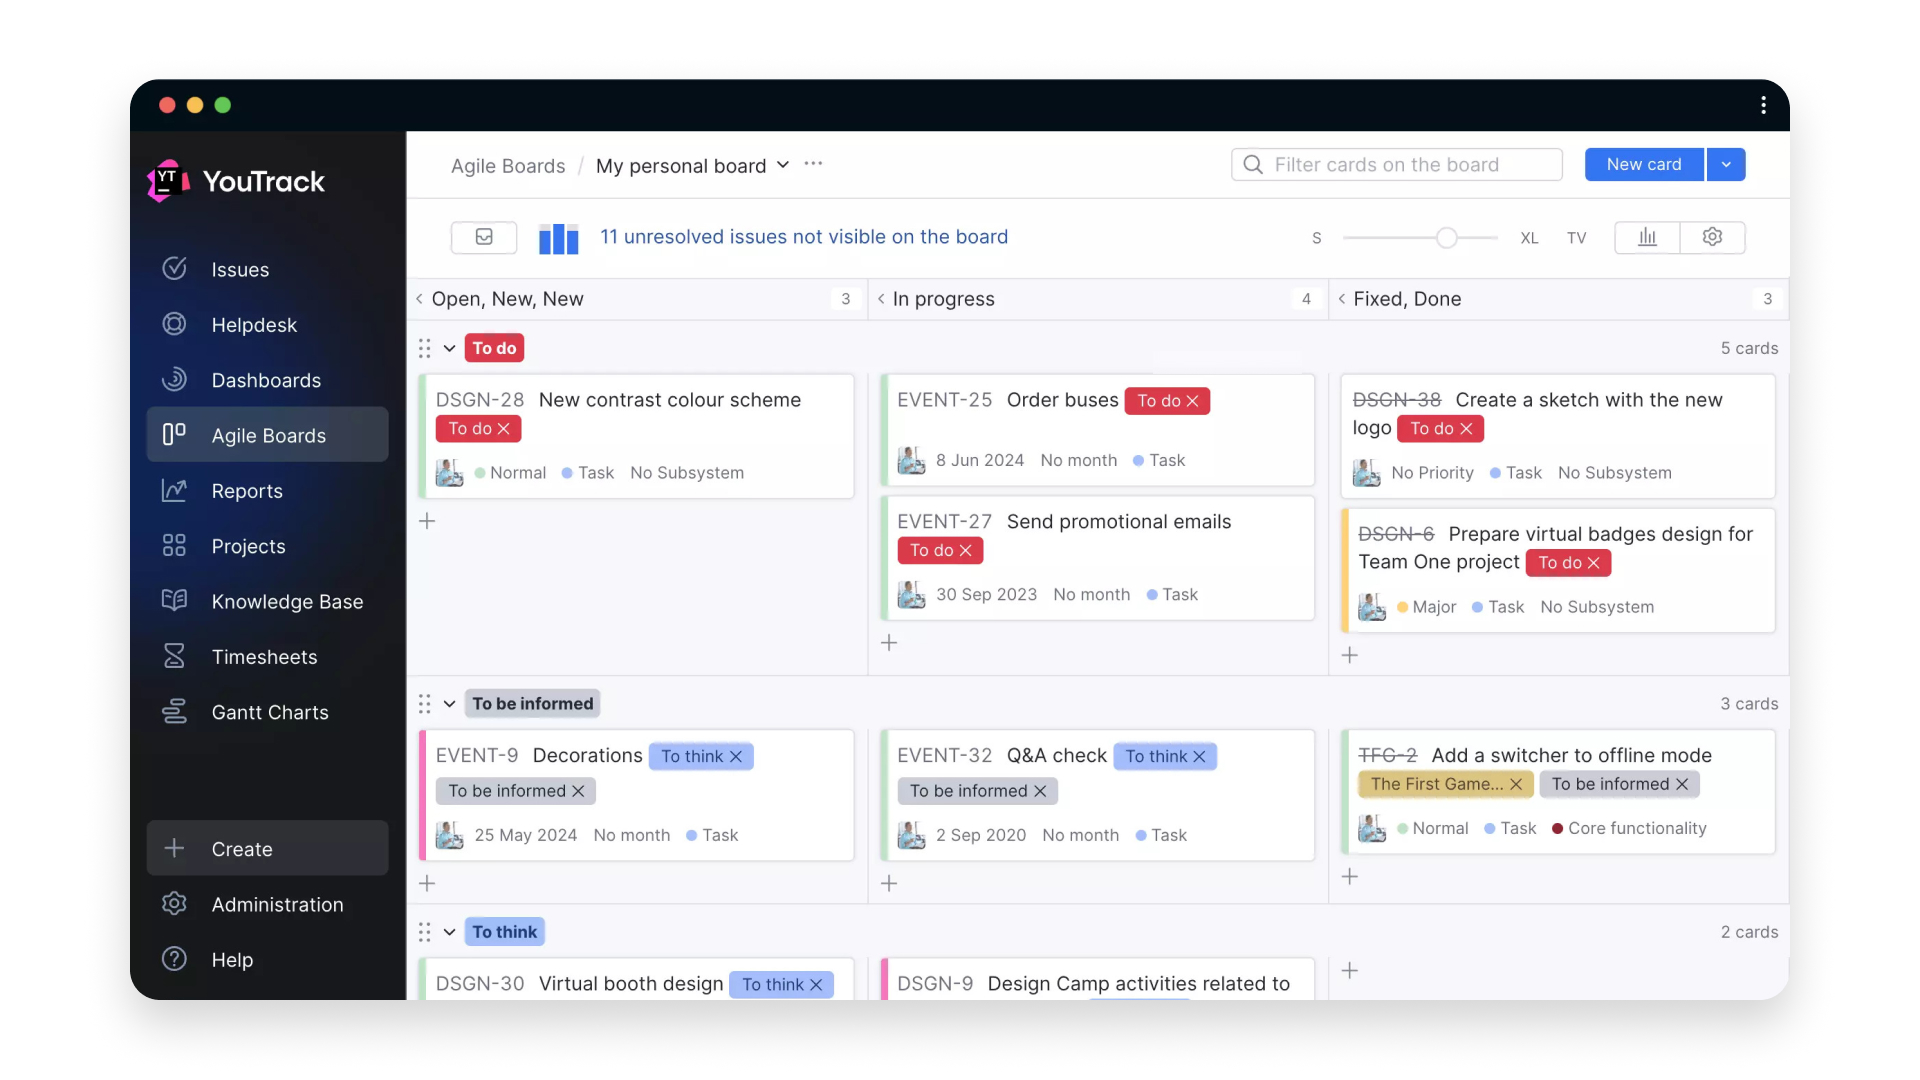Focus the Filter cards search field
The height and width of the screenshot is (1080, 1920).
[1397, 165]
